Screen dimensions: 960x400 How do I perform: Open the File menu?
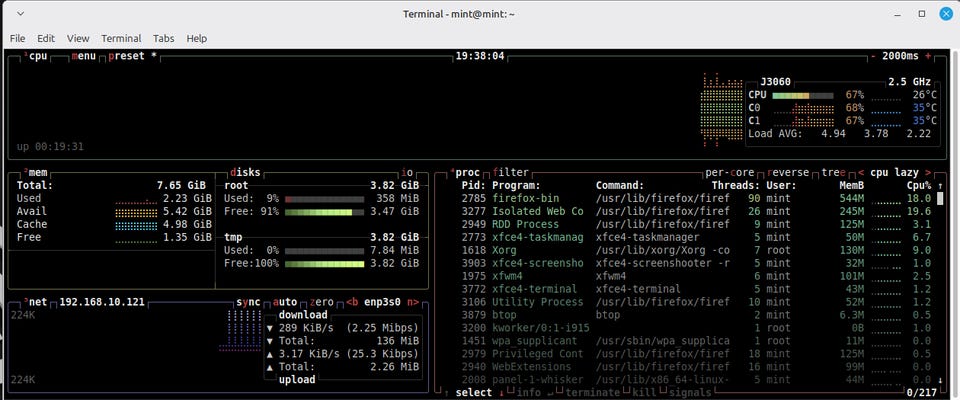17,38
